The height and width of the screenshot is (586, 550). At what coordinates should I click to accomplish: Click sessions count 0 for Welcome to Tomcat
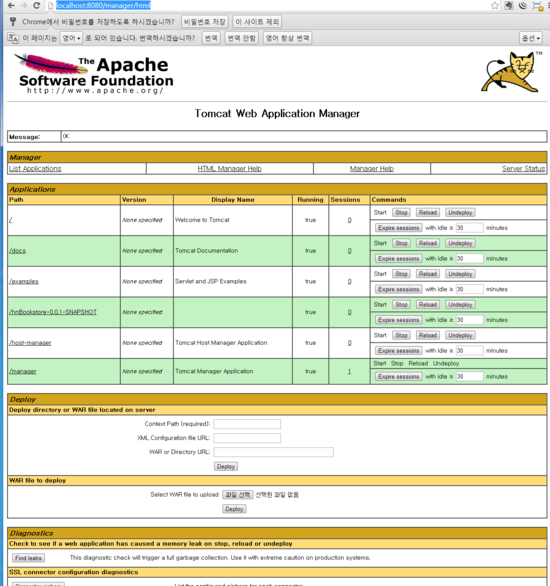coord(349,220)
